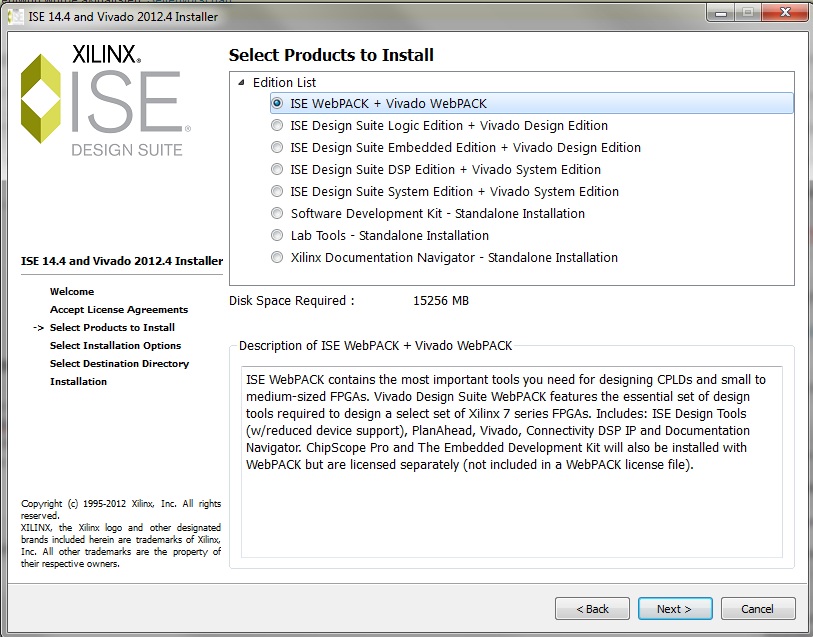
Task: Minimize the installer window
Action: [720, 12]
